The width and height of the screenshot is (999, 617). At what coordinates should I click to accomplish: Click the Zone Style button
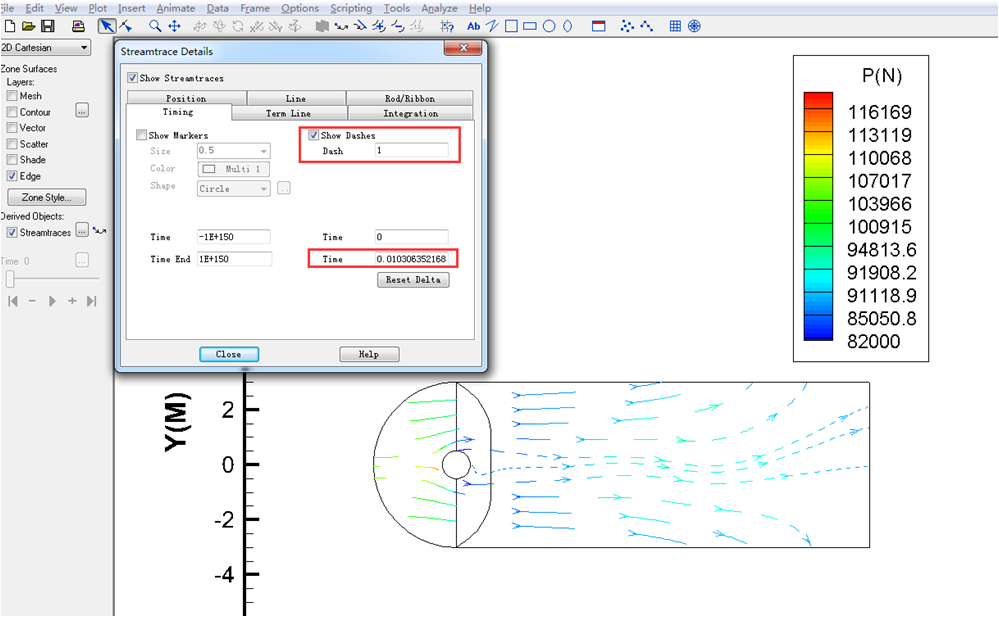47,198
